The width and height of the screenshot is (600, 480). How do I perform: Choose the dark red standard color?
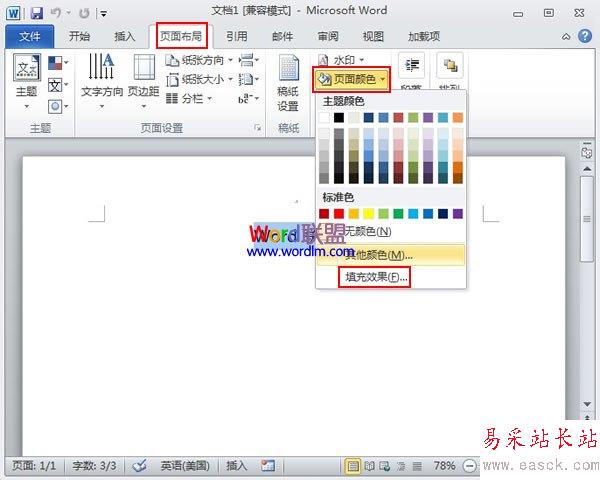[324, 214]
